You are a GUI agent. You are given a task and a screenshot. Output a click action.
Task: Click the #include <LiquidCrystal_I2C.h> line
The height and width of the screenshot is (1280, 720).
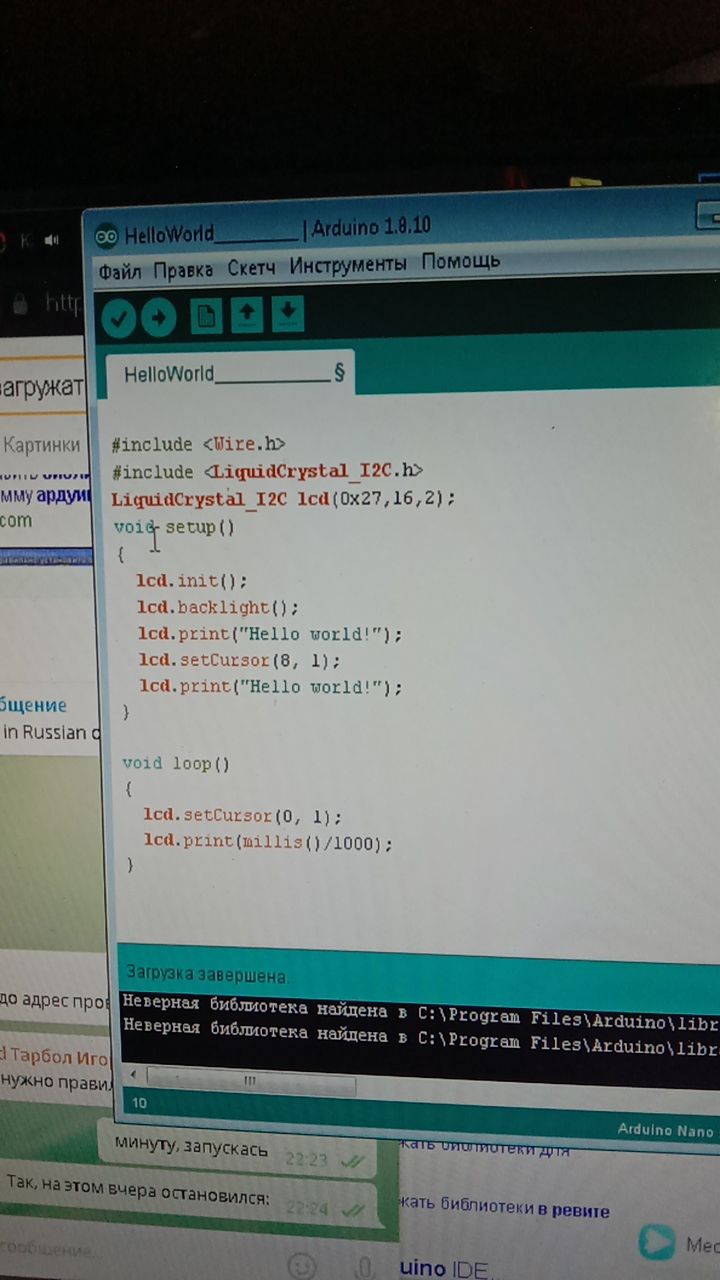(x=268, y=470)
